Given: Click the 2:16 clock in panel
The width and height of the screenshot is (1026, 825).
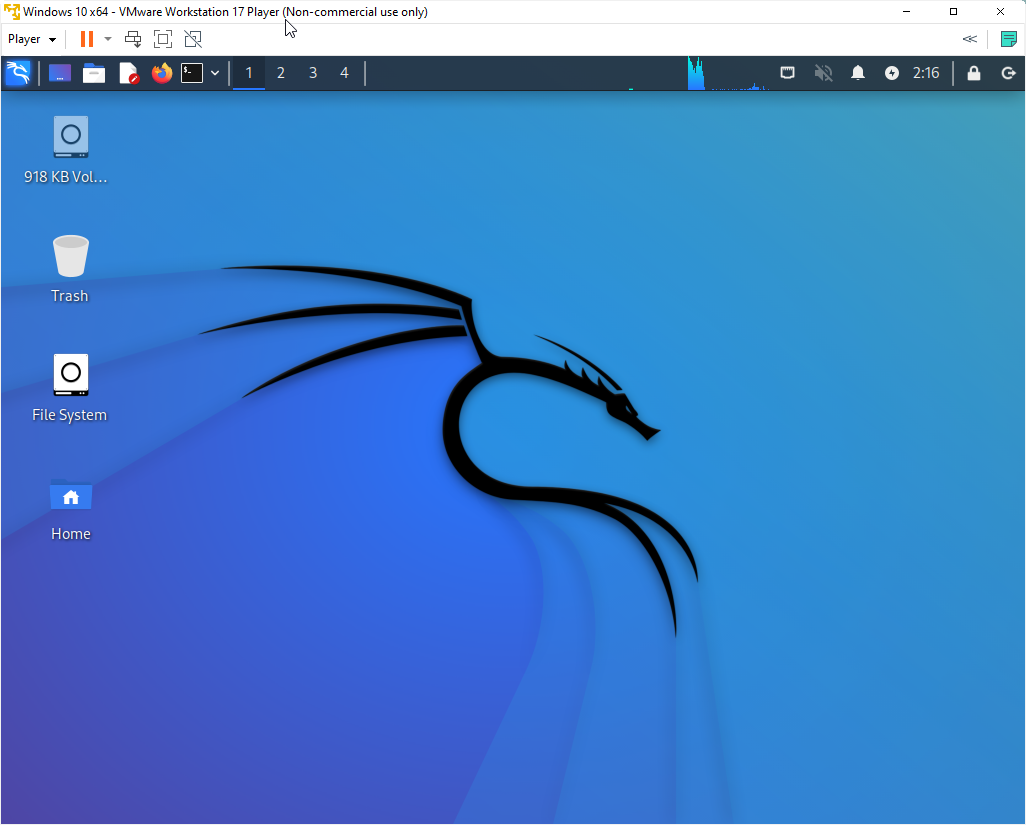Looking at the screenshot, I should (x=926, y=73).
